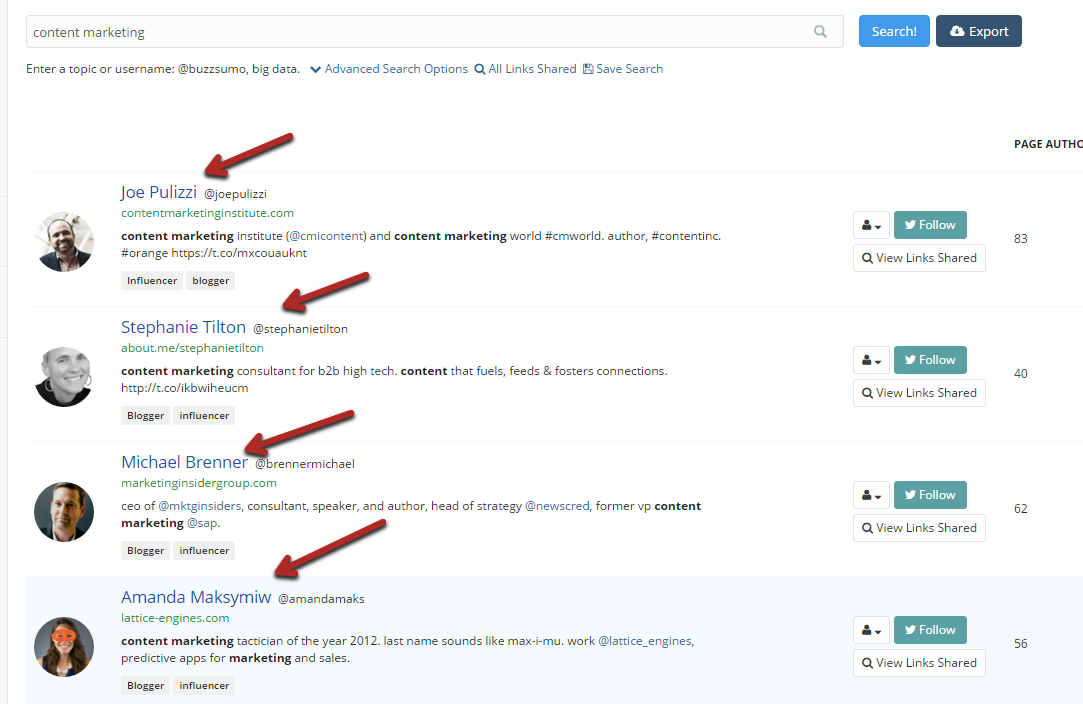Click the content marketing search input

point(434,32)
